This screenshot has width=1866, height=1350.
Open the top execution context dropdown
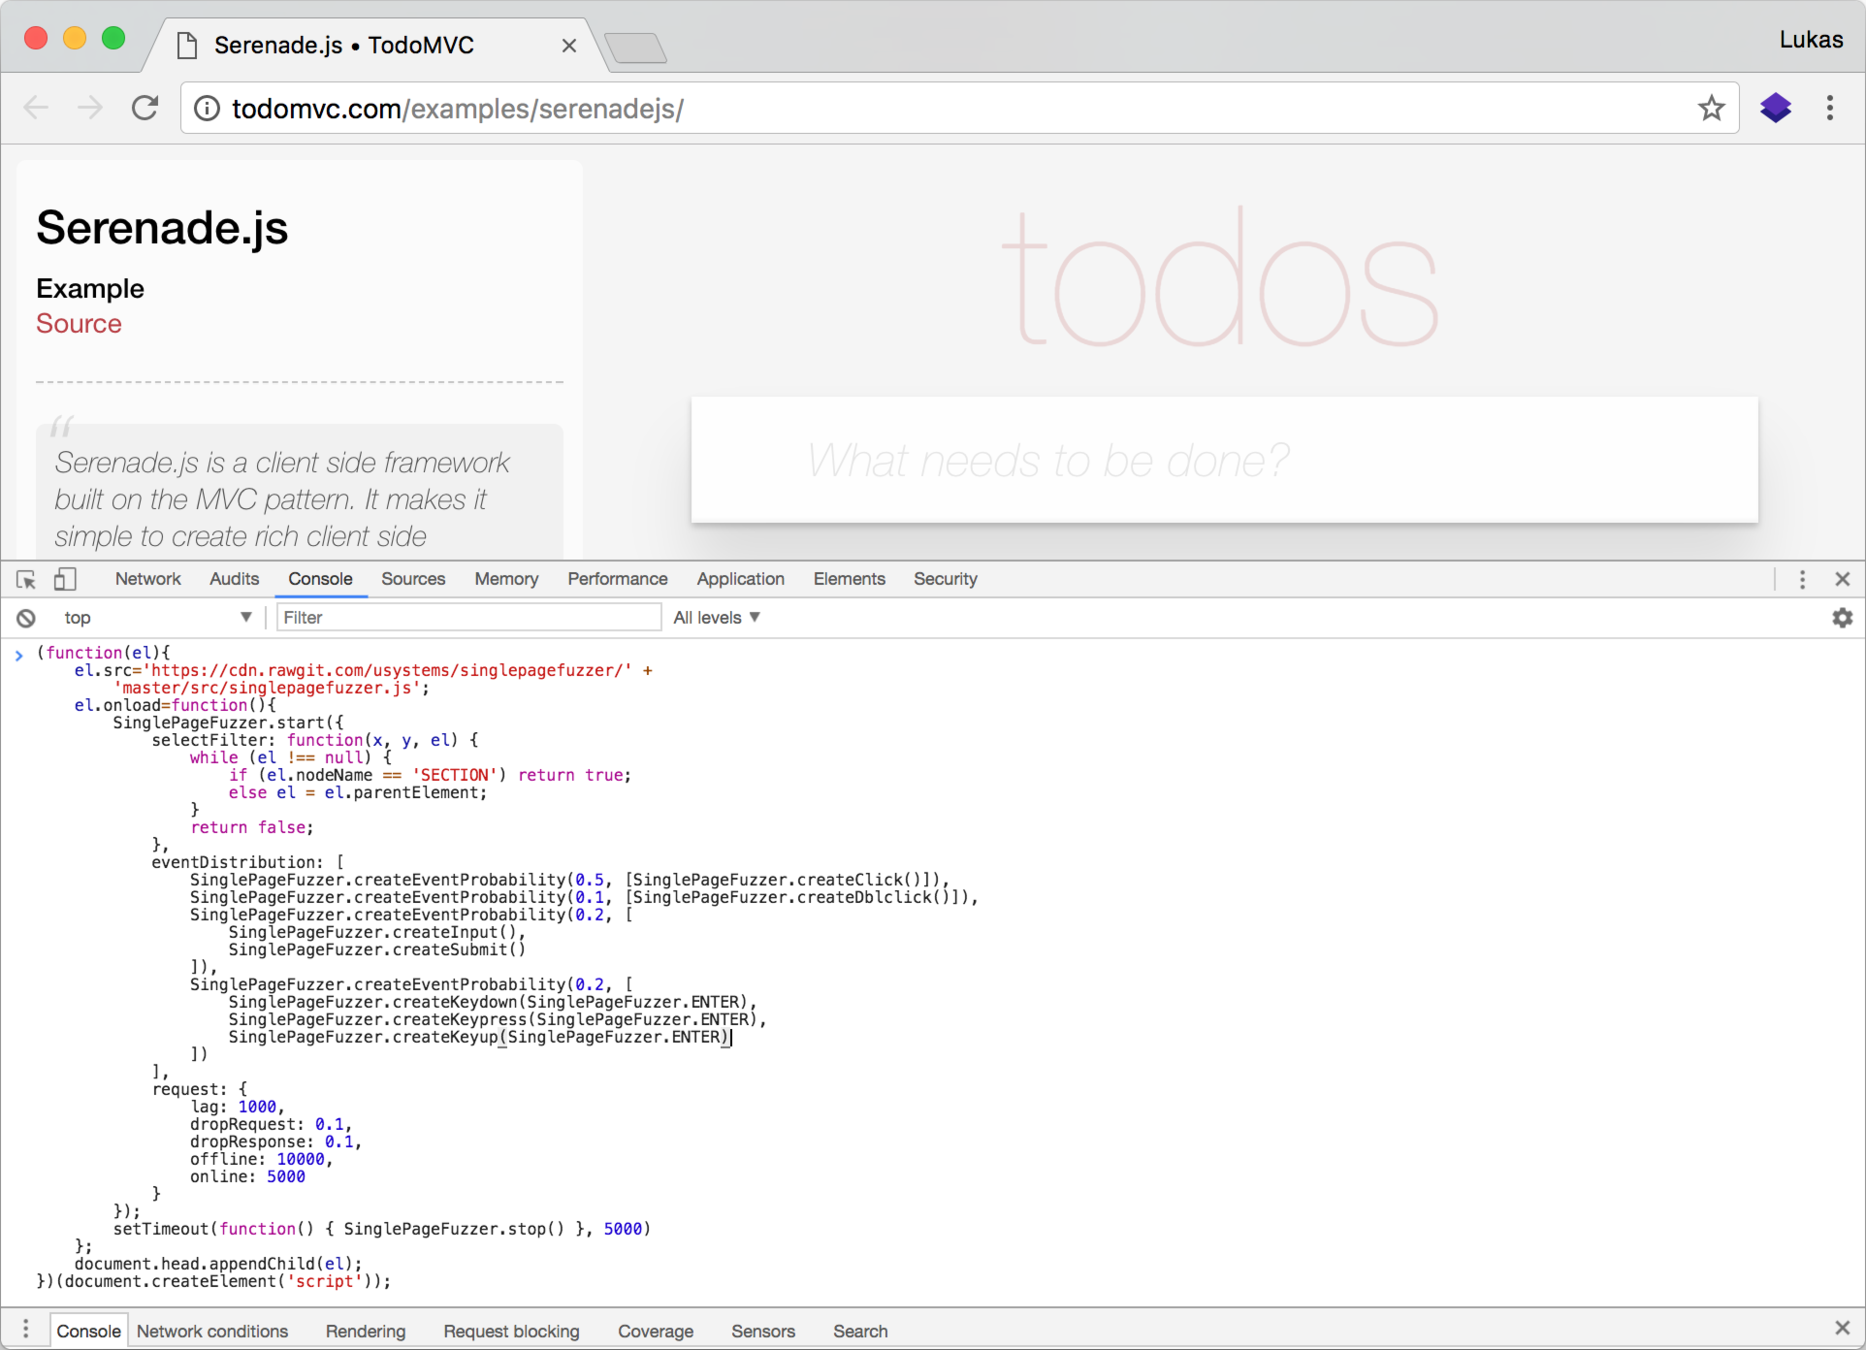(157, 618)
